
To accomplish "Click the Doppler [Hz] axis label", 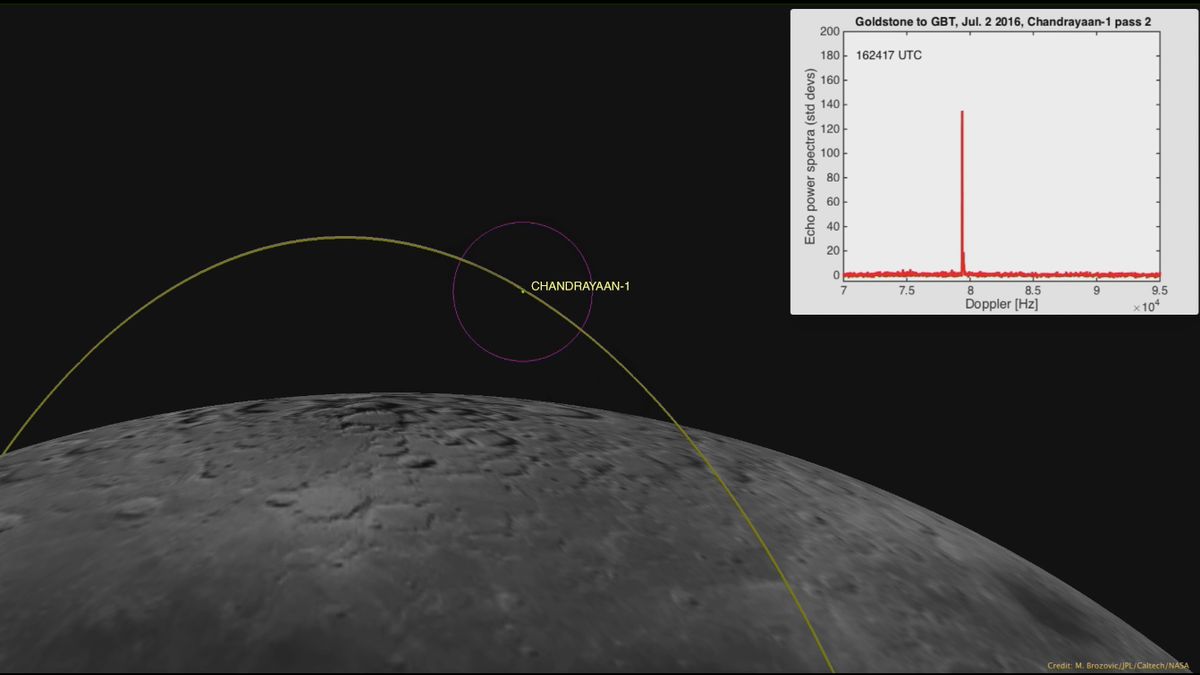I will (x=1000, y=303).
